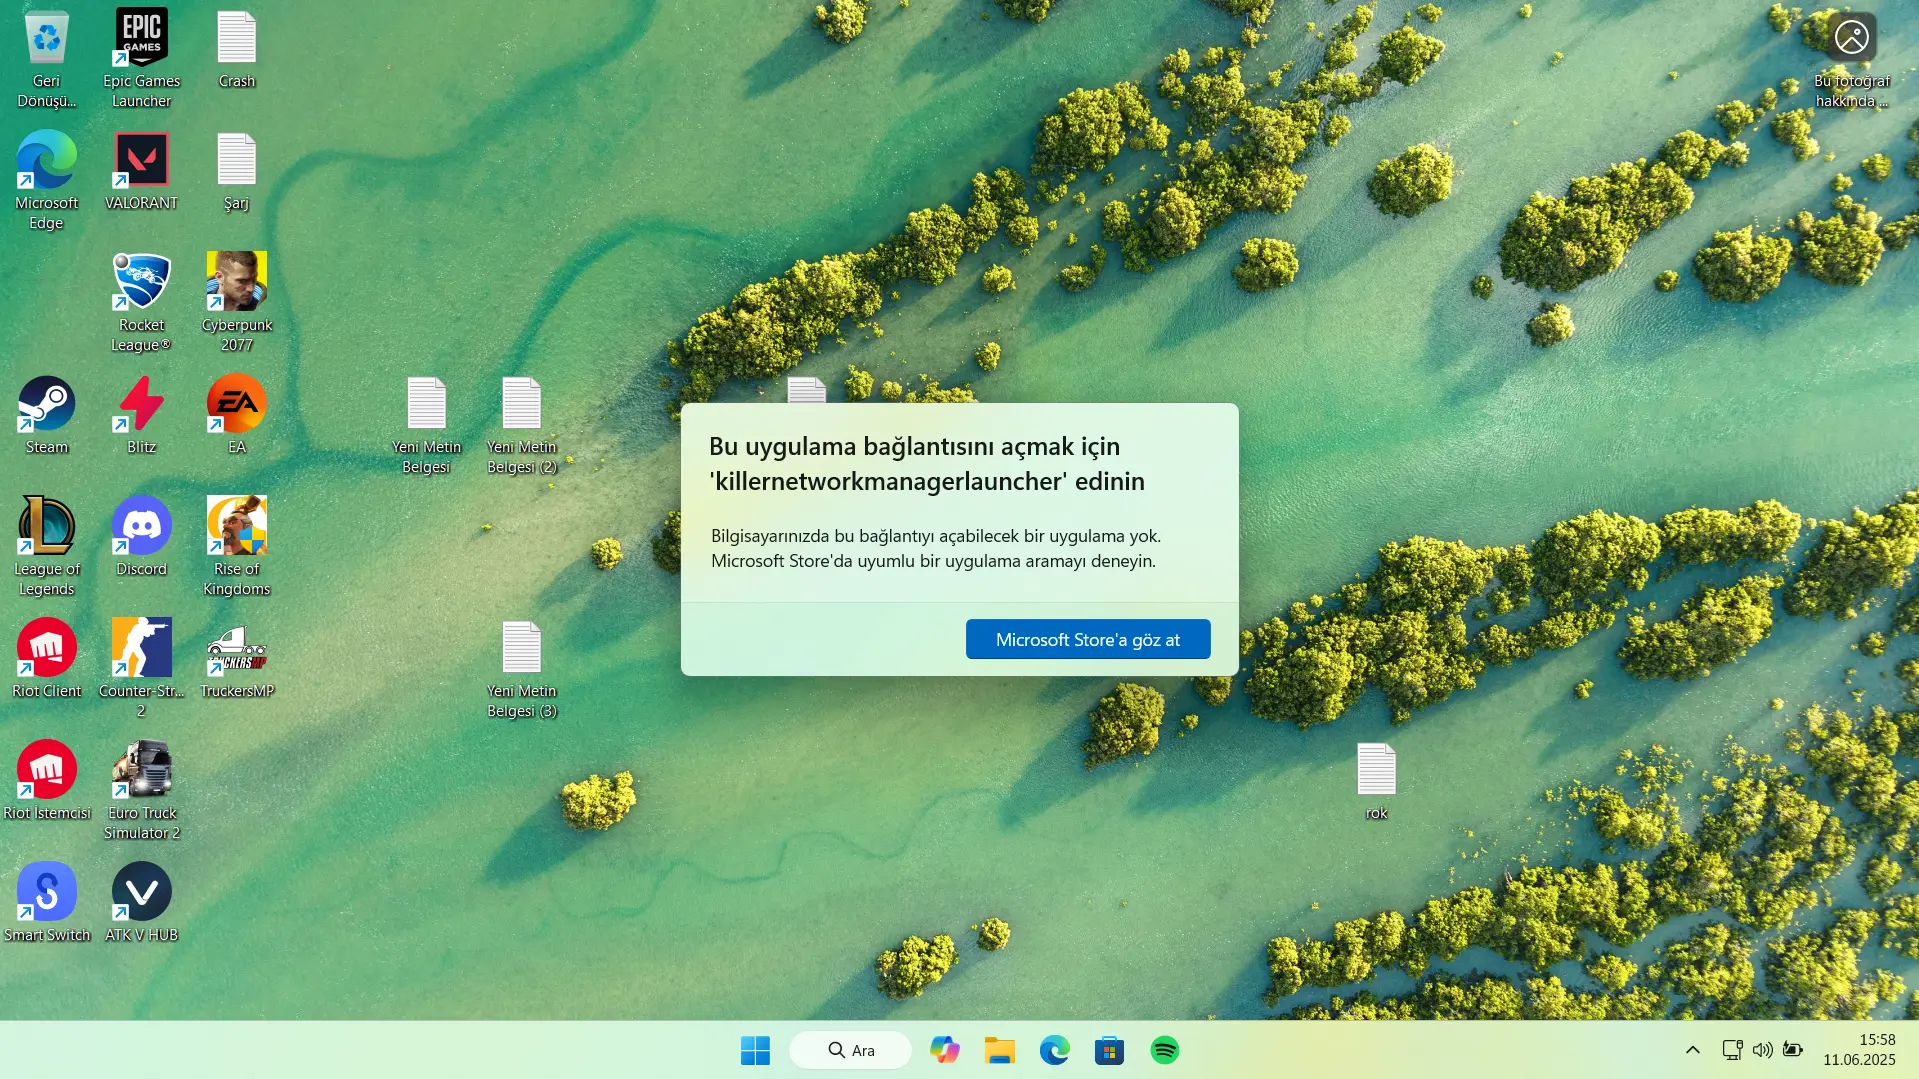This screenshot has width=1919, height=1079.
Task: Select the VALORANT desktop shortcut
Action: click(x=141, y=171)
